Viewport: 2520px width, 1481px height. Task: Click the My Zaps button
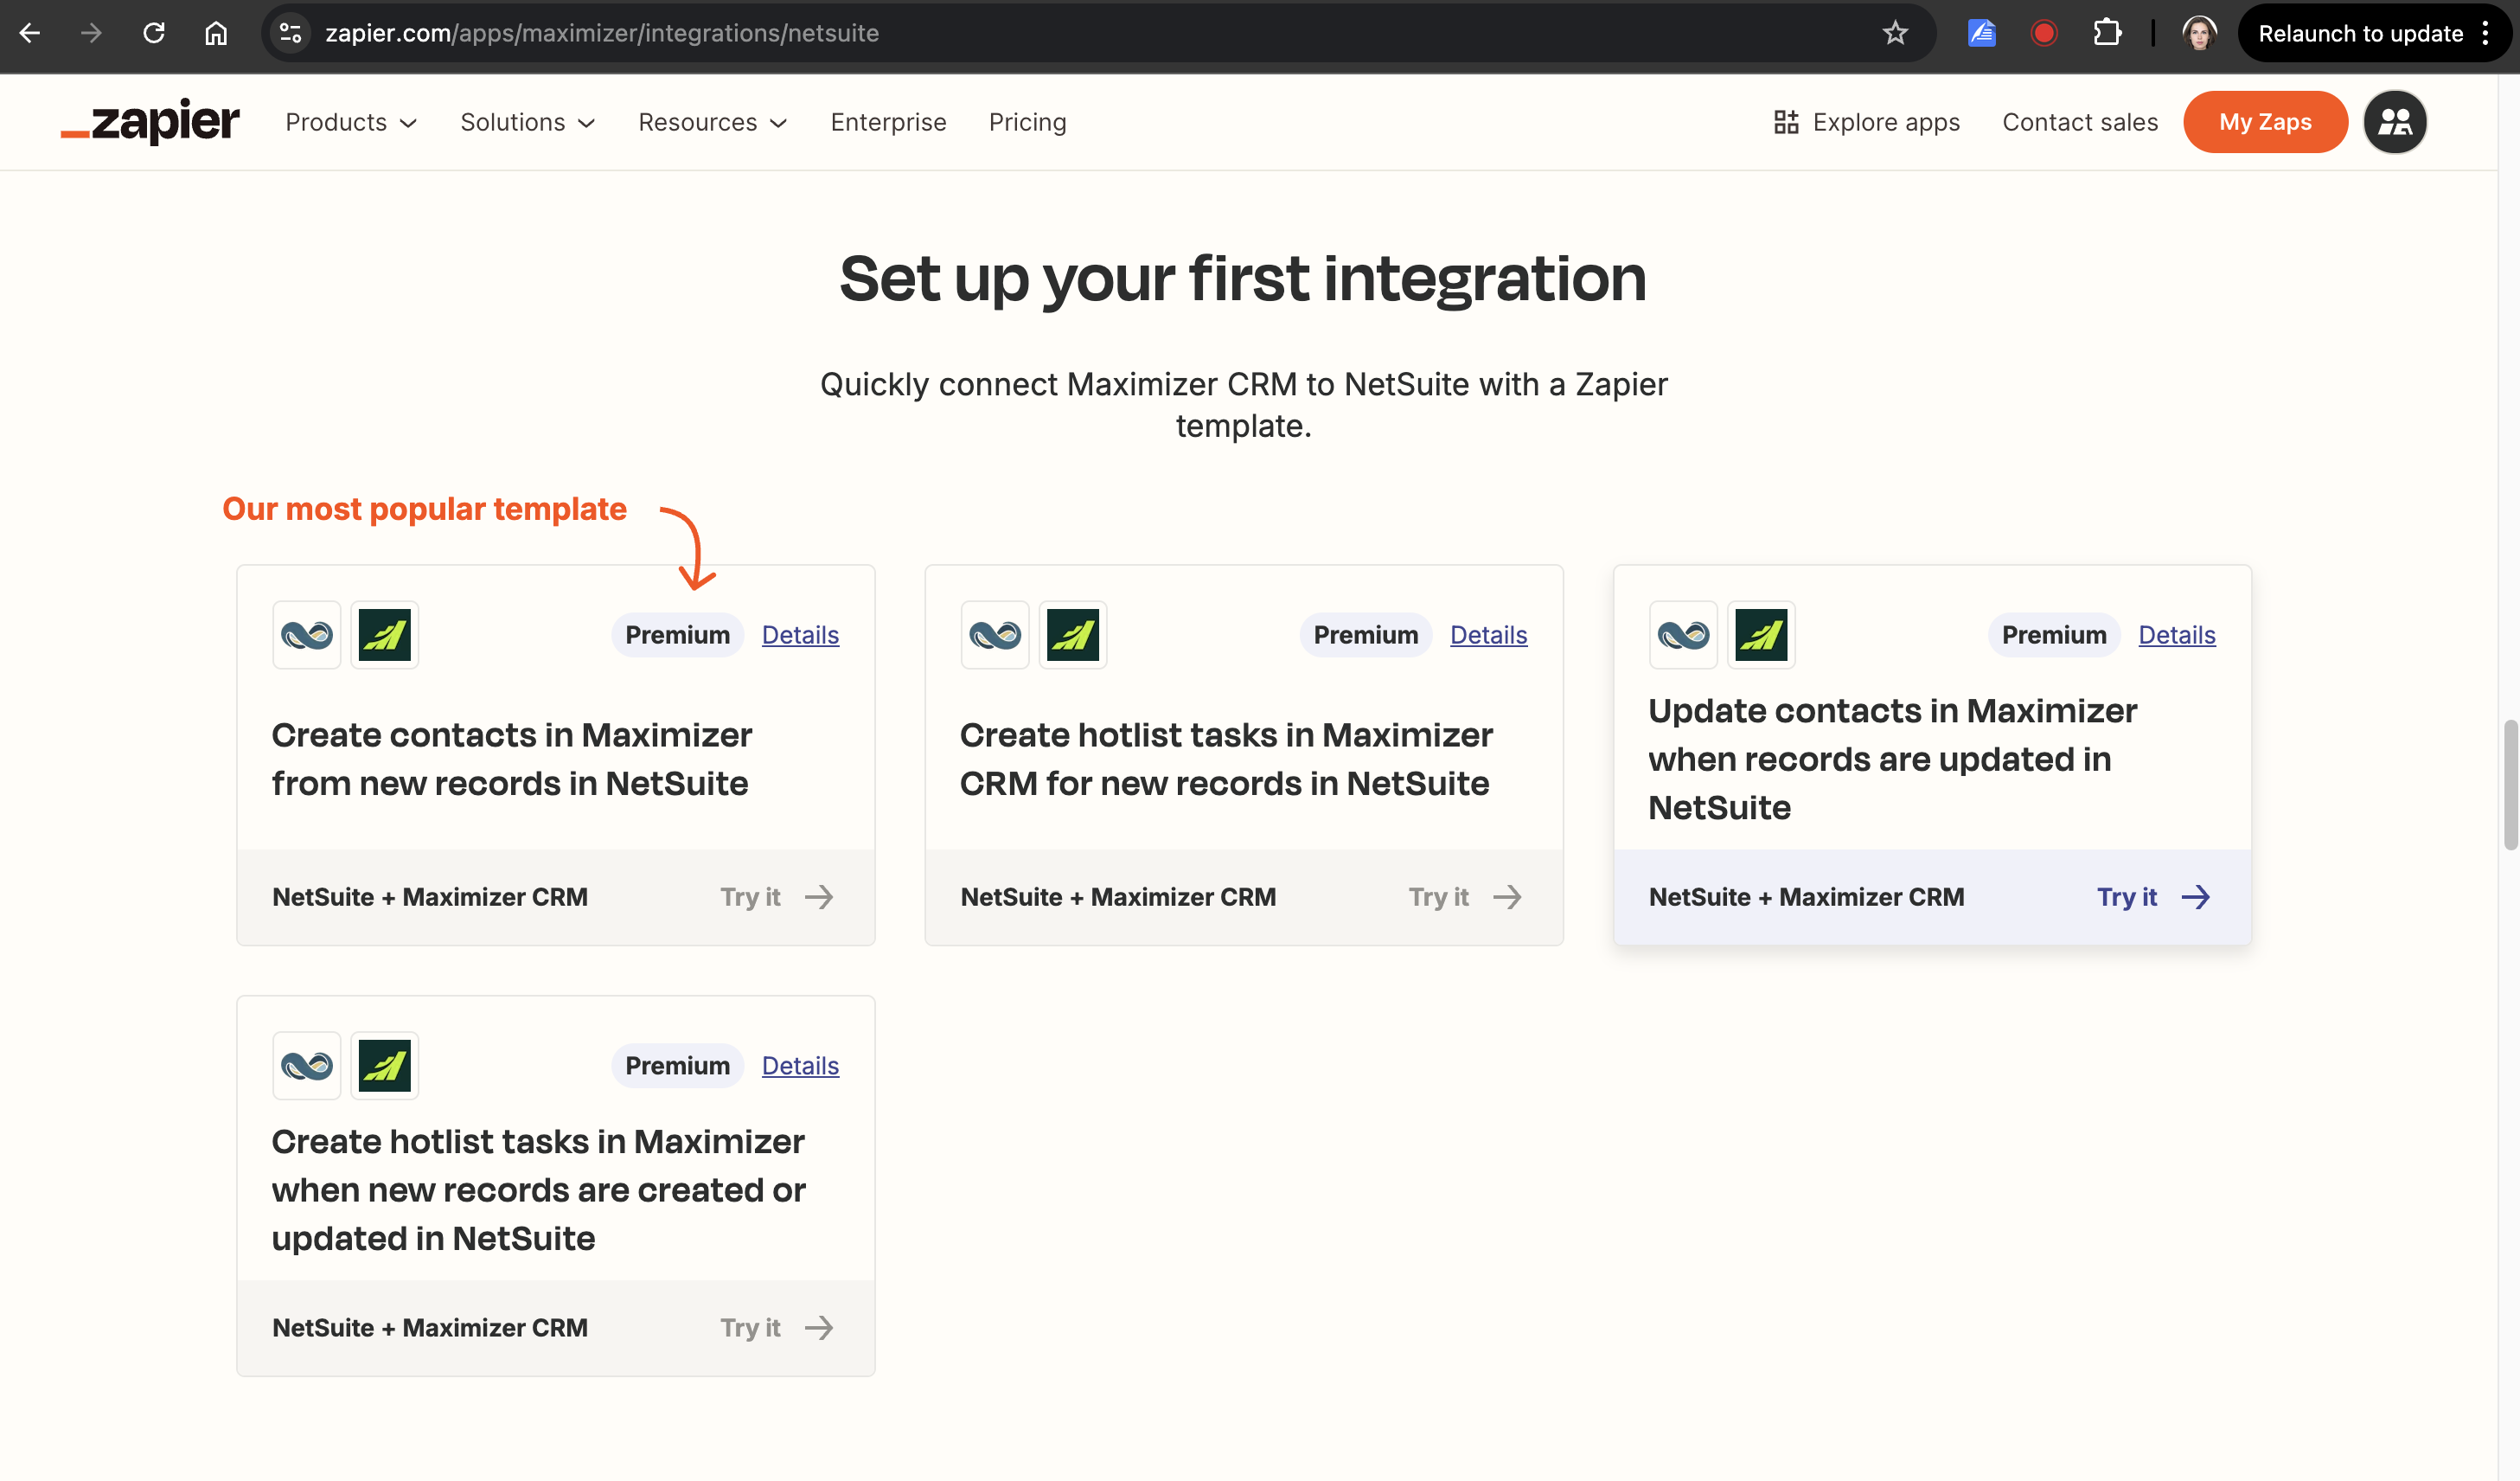[x=2265, y=122]
